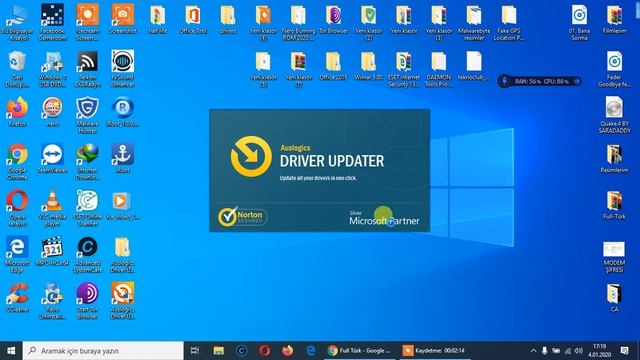The width and height of the screenshot is (640, 360).
Task: Launch Windows 7 USB DVD tool shortcut
Action: [x=52, y=69]
